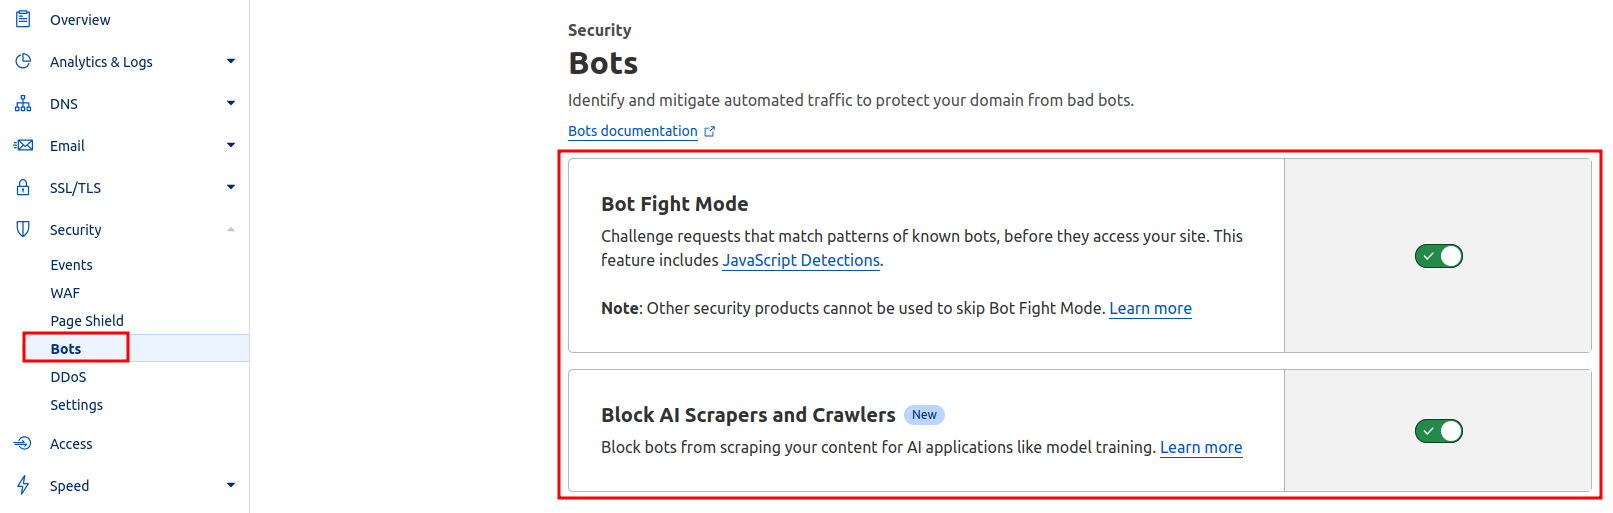Click the Overview clipboard icon

pyautogui.click(x=23, y=19)
